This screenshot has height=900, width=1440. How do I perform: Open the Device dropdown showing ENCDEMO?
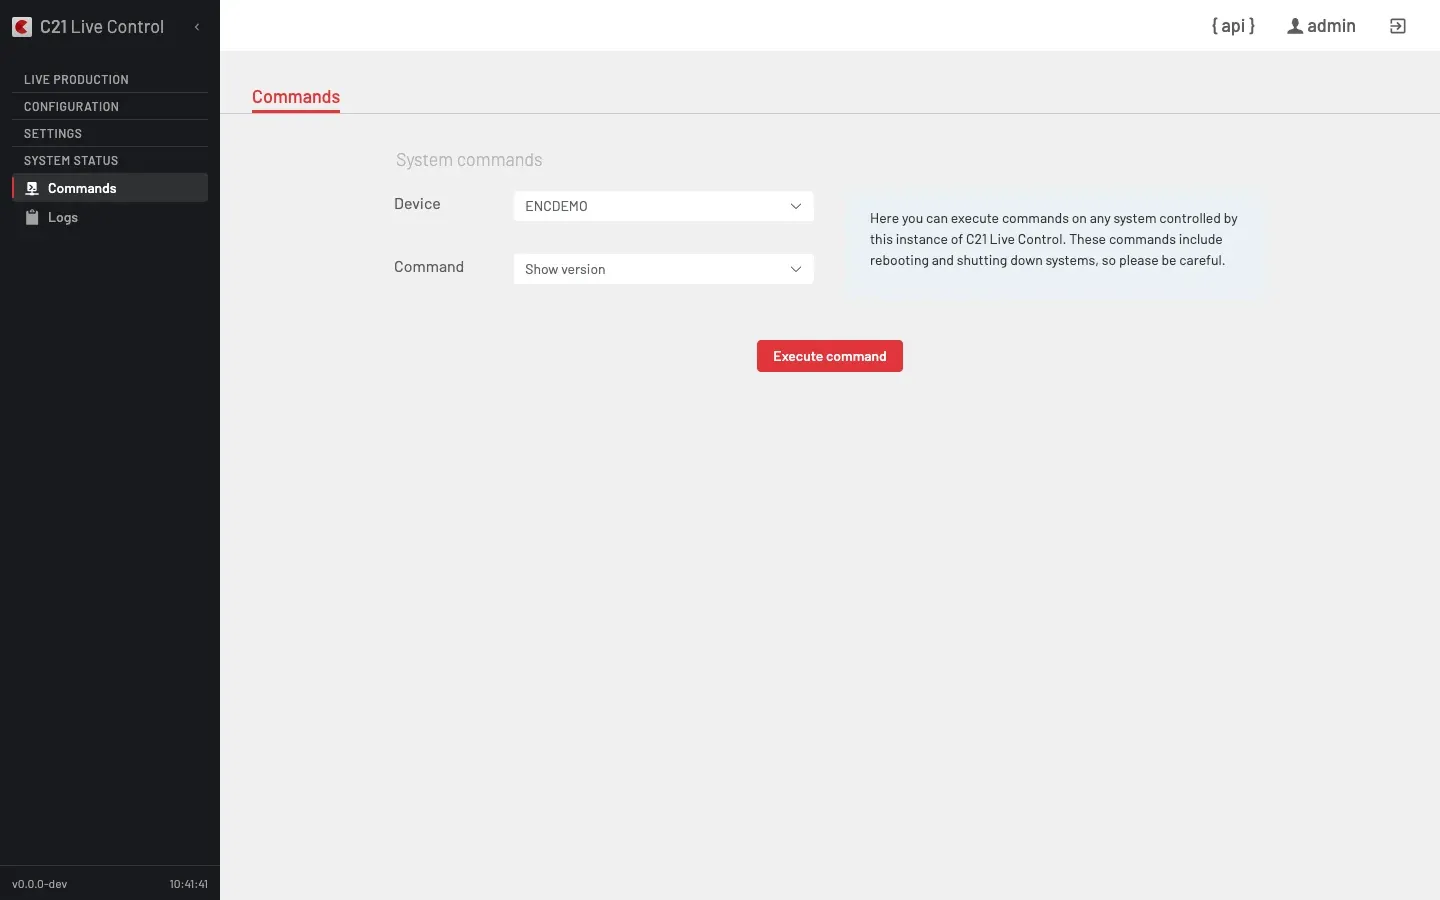coord(664,206)
